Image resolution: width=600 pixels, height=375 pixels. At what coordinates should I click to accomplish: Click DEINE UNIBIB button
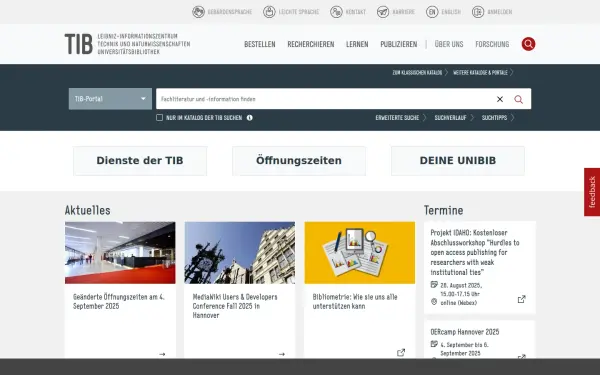pos(458,161)
